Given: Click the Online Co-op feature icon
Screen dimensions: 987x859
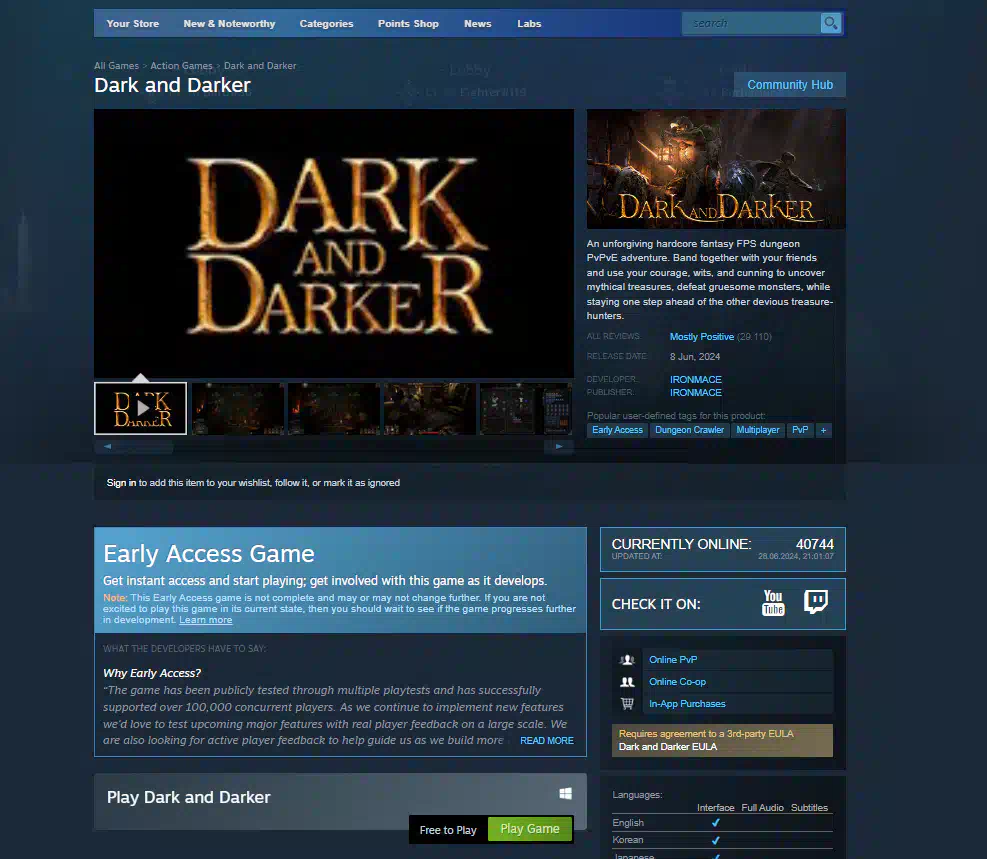Looking at the screenshot, I should pyautogui.click(x=627, y=682).
